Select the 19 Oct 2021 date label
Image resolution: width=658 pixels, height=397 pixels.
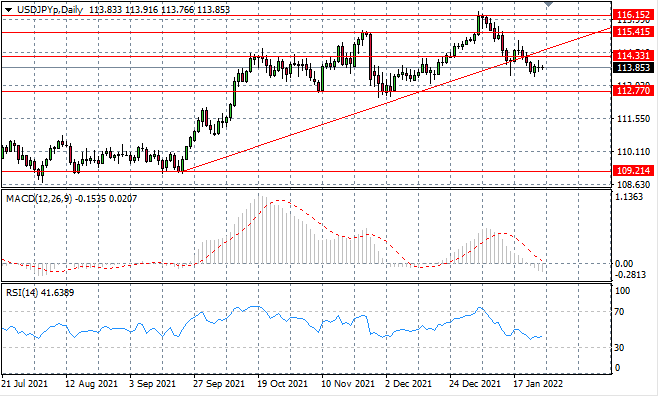[x=282, y=384]
